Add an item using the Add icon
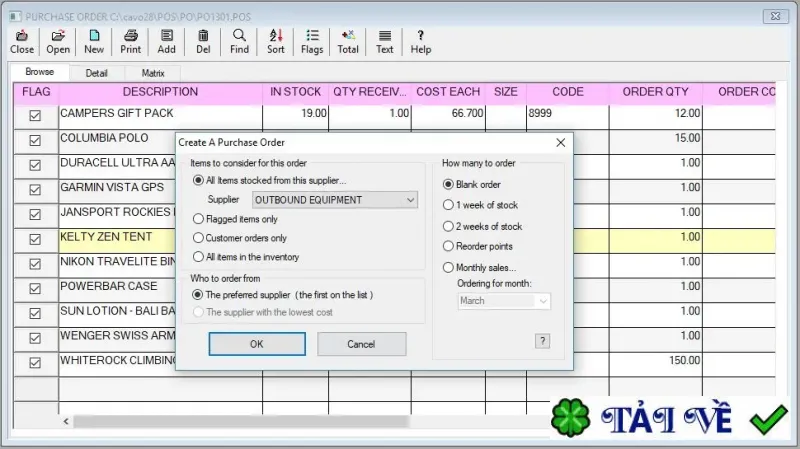The width and height of the screenshot is (800, 449). pyautogui.click(x=166, y=42)
